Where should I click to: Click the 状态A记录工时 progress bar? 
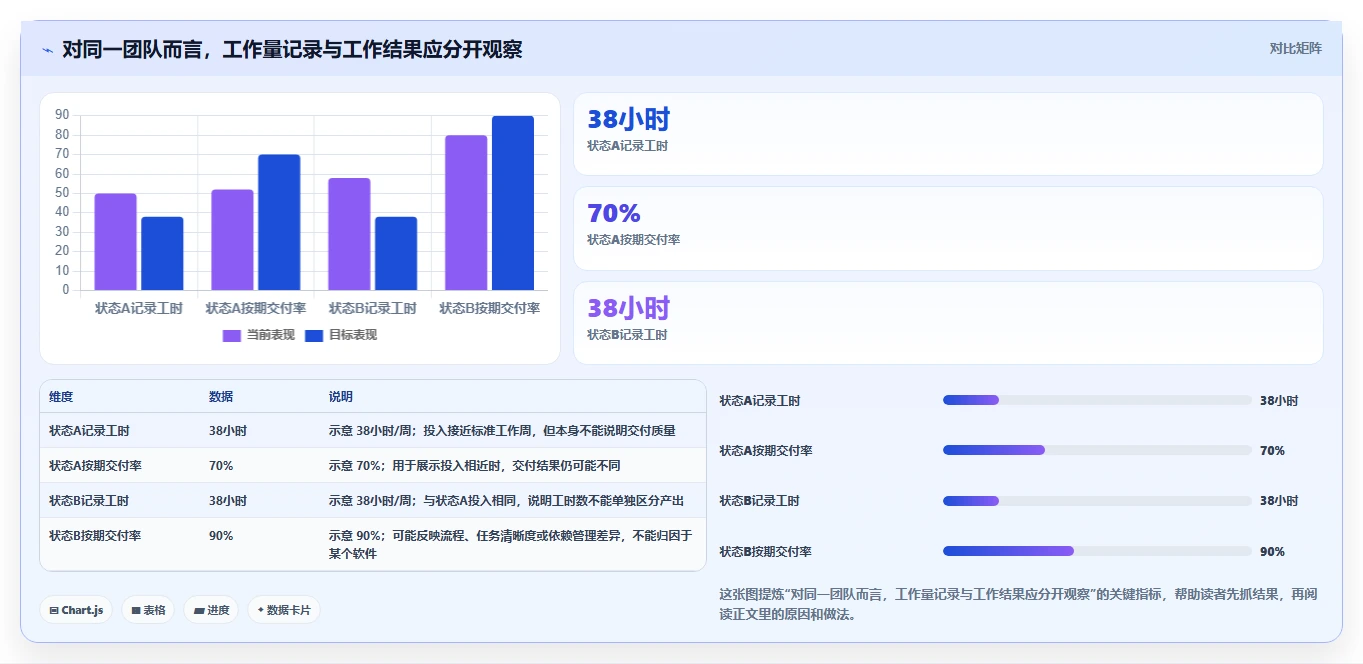1097,400
